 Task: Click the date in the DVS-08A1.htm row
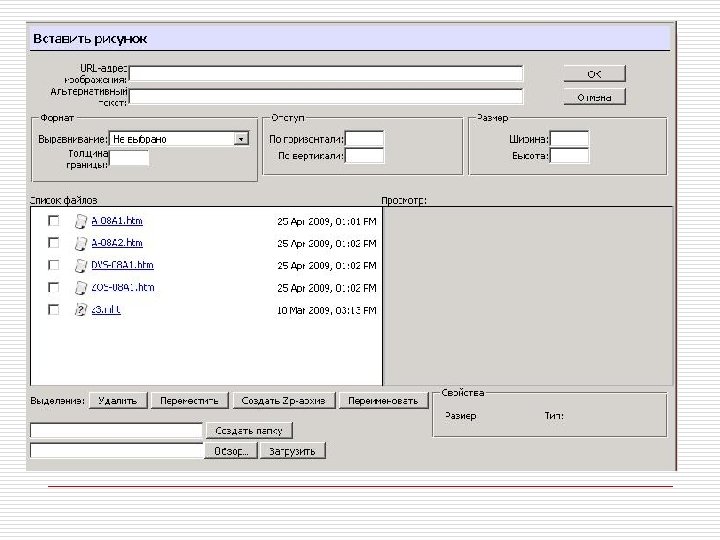pyautogui.click(x=327, y=266)
